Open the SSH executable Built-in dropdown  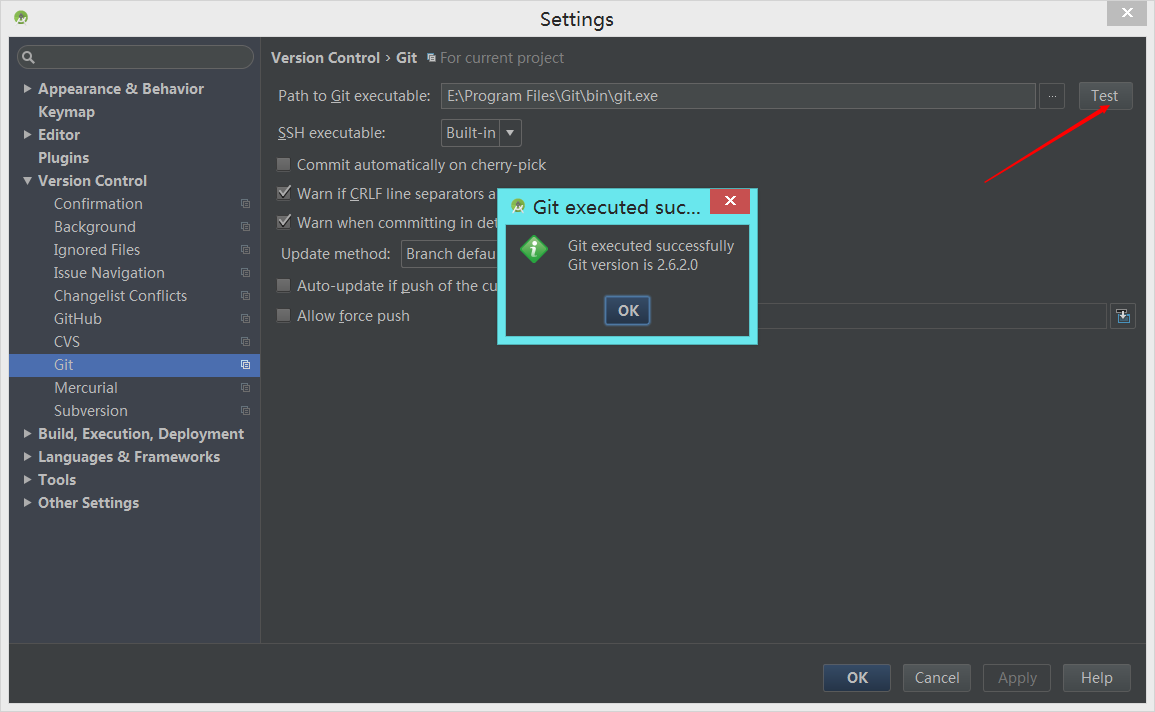pyautogui.click(x=481, y=133)
